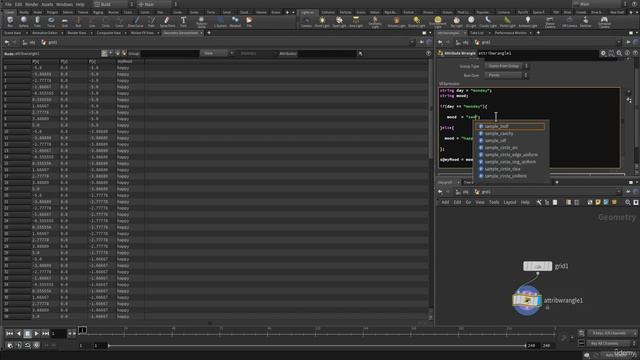Open the parameter pane help icon
This screenshot has width=640, height=360.
coord(635,53)
